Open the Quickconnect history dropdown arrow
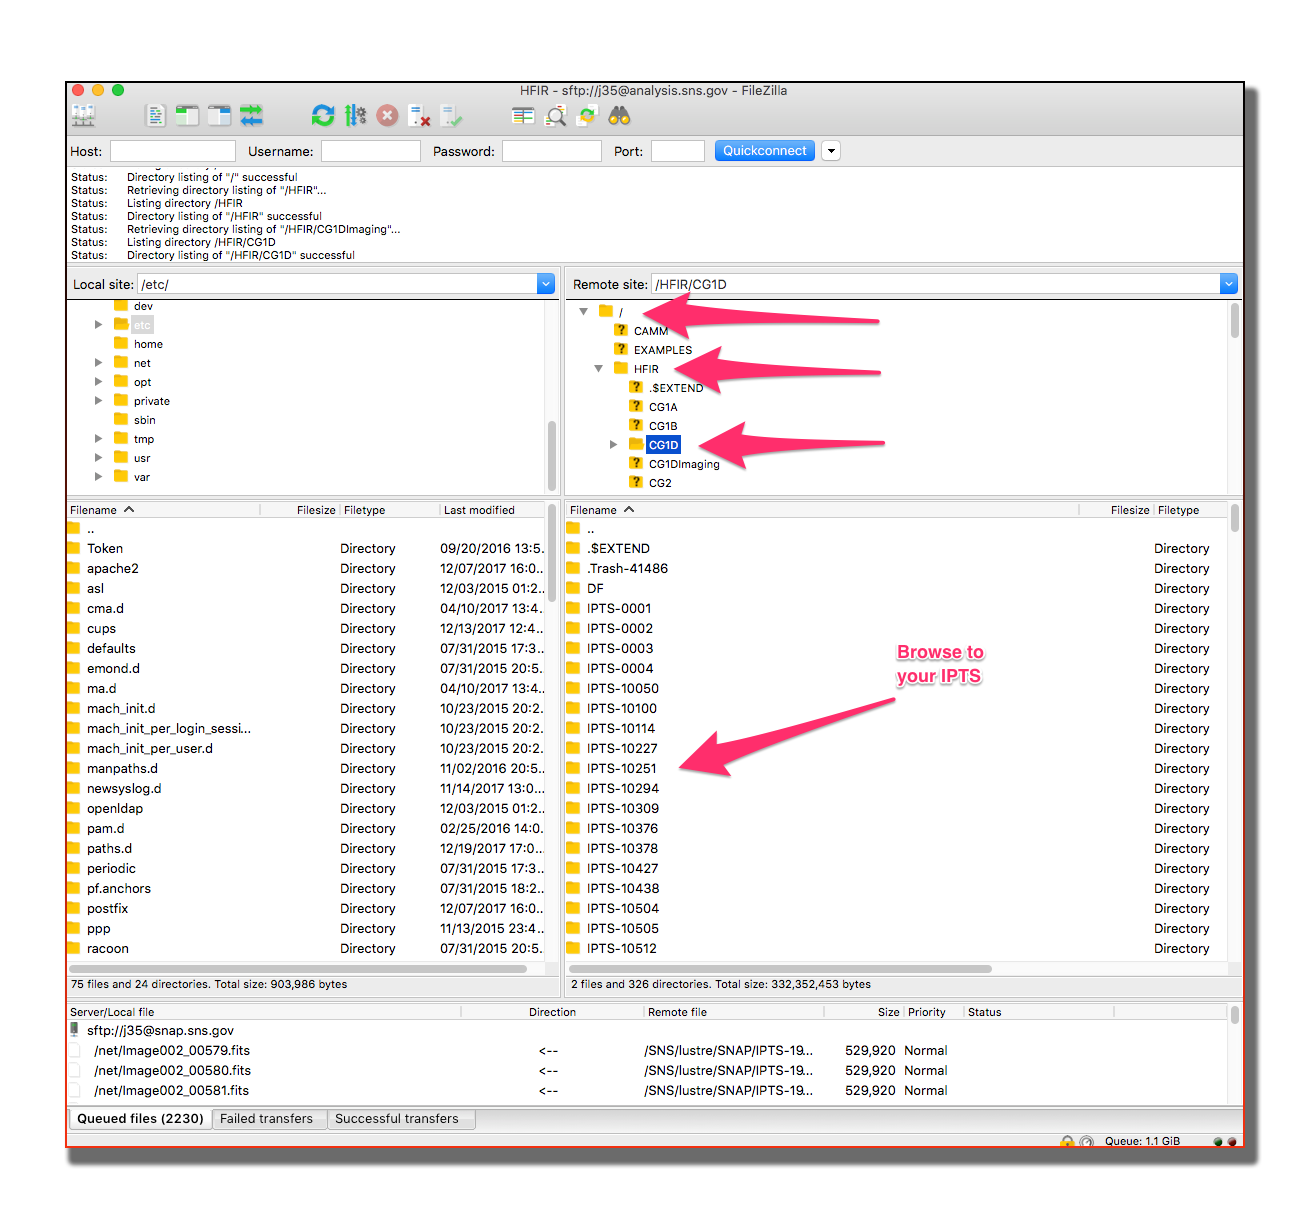 [831, 150]
